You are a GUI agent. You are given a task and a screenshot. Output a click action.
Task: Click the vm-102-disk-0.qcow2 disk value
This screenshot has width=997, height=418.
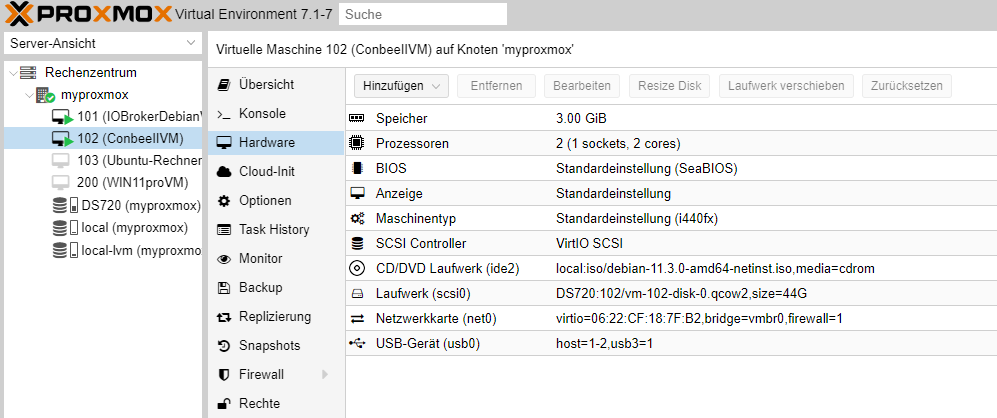pos(682,294)
